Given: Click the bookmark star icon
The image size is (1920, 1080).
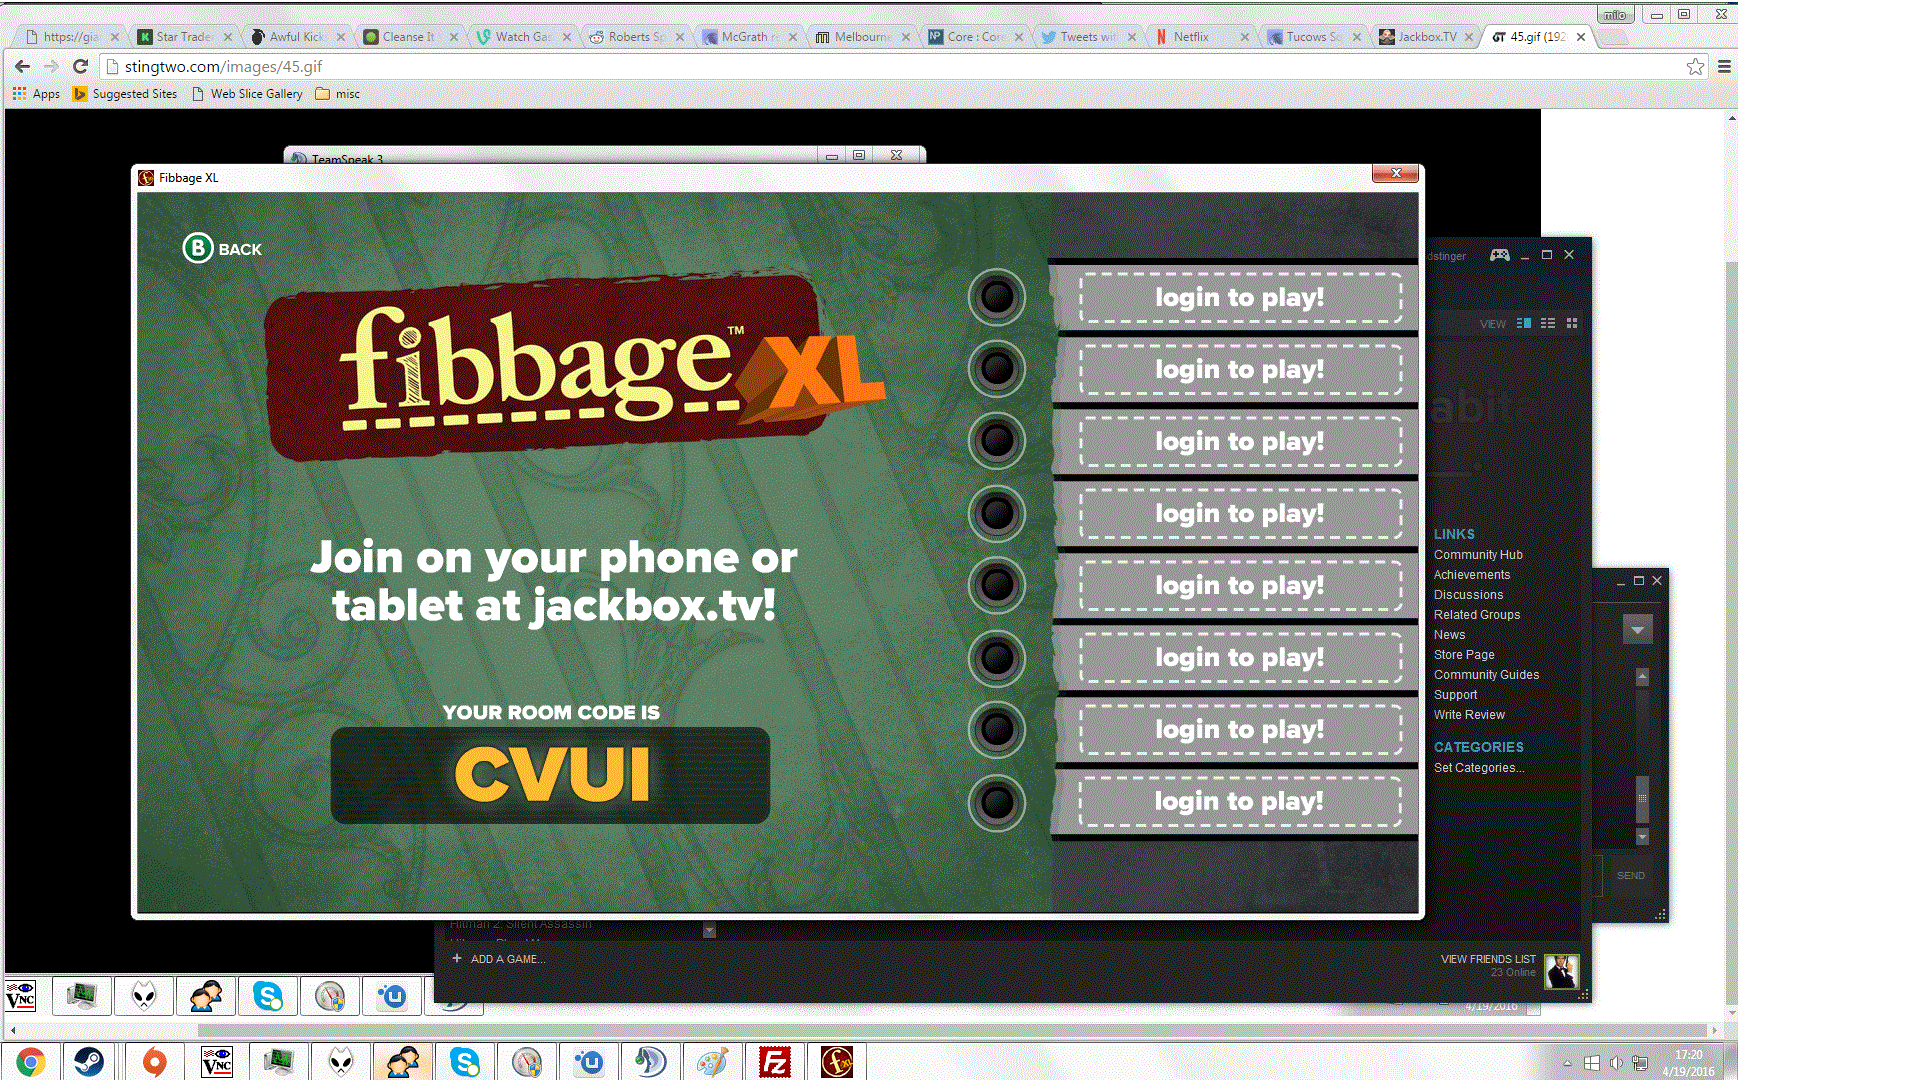Looking at the screenshot, I should click(1695, 67).
